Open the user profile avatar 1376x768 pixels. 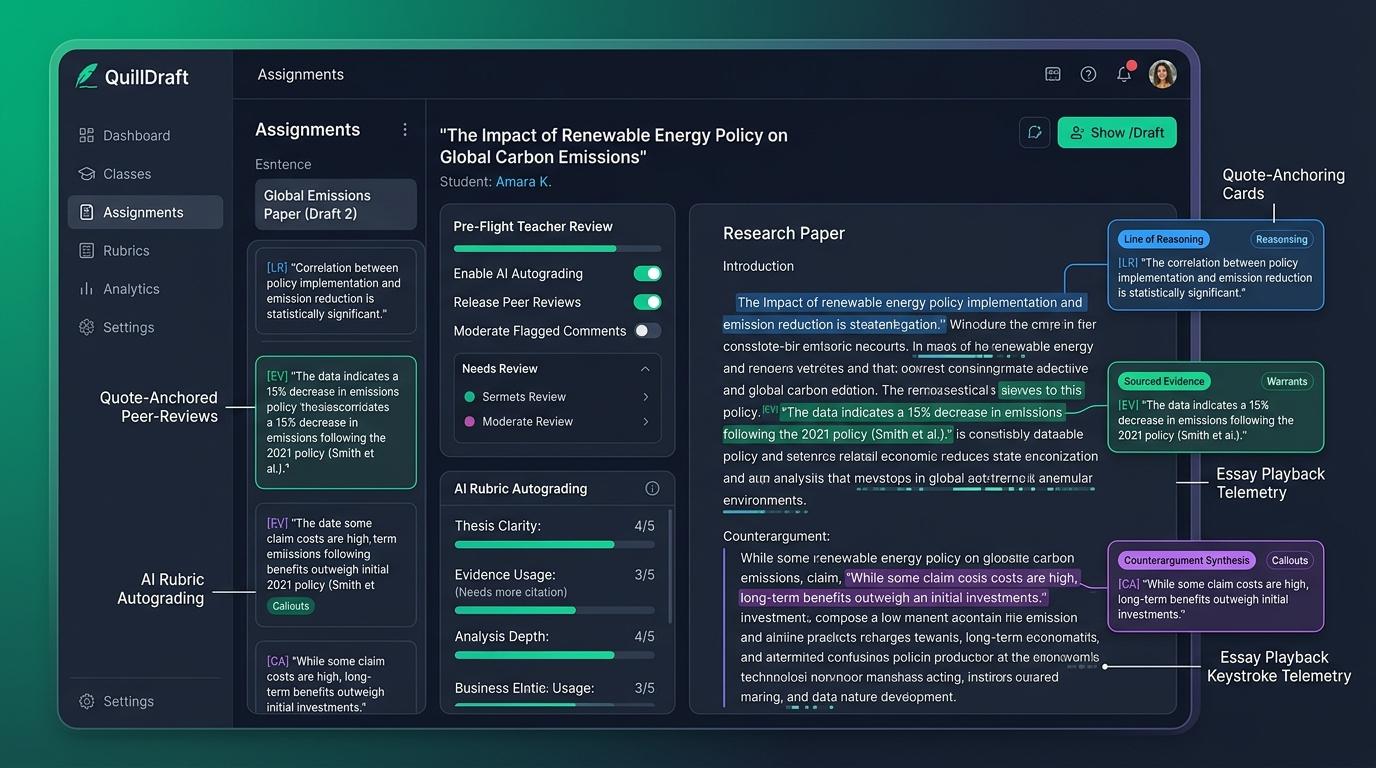tap(1162, 74)
